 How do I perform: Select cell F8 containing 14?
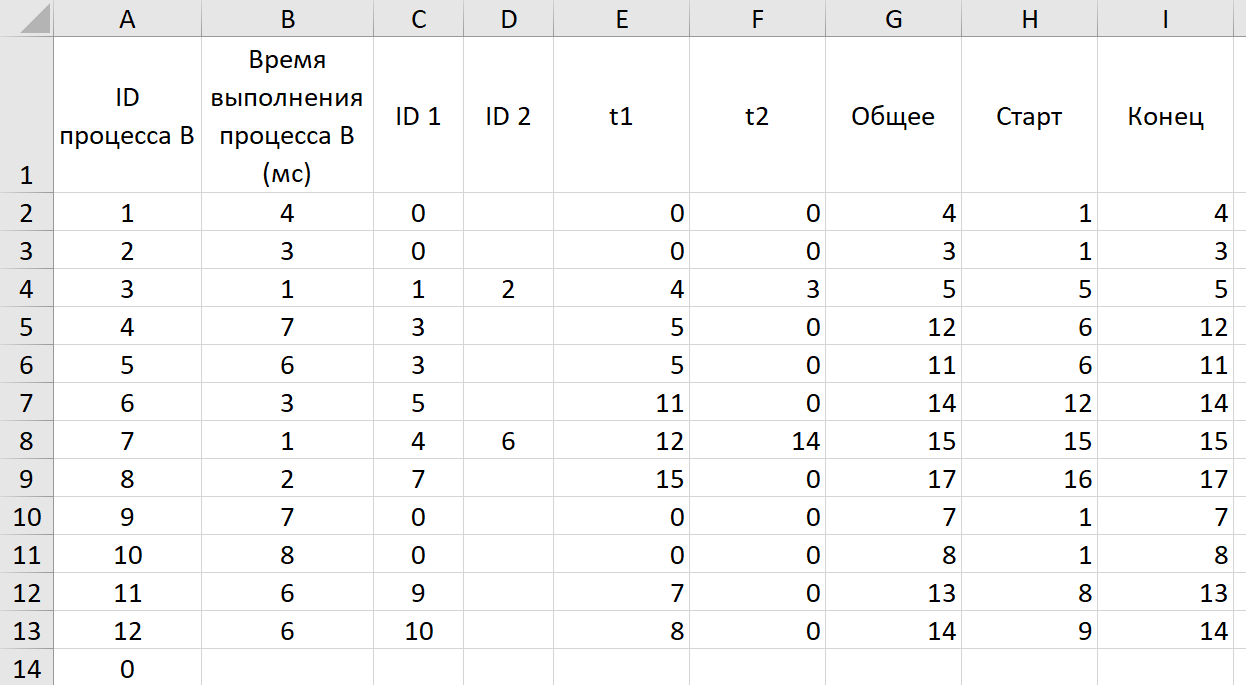tap(757, 441)
